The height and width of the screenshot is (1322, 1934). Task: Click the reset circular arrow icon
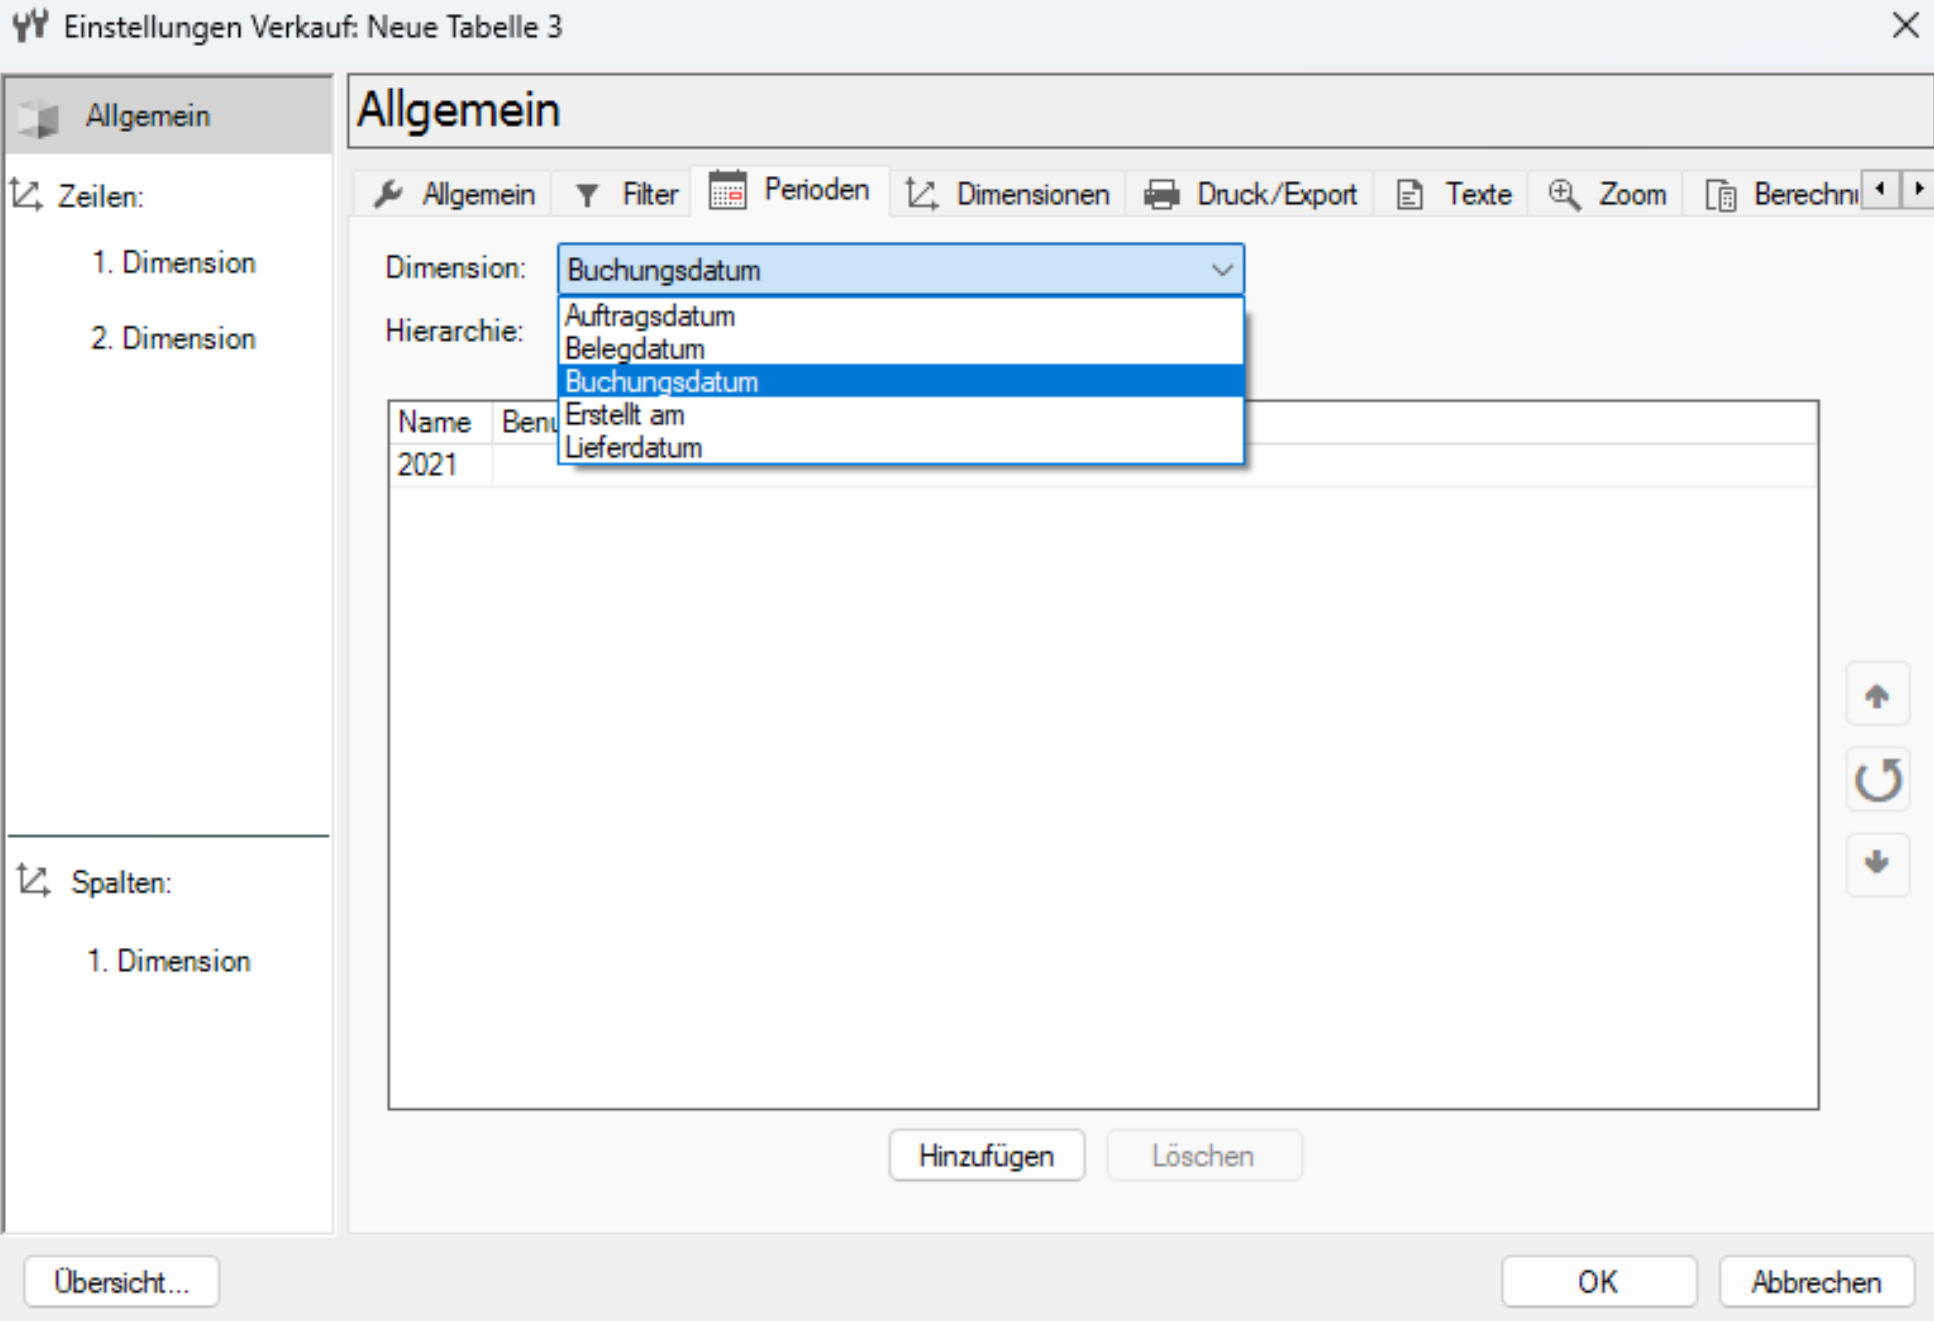(1877, 780)
